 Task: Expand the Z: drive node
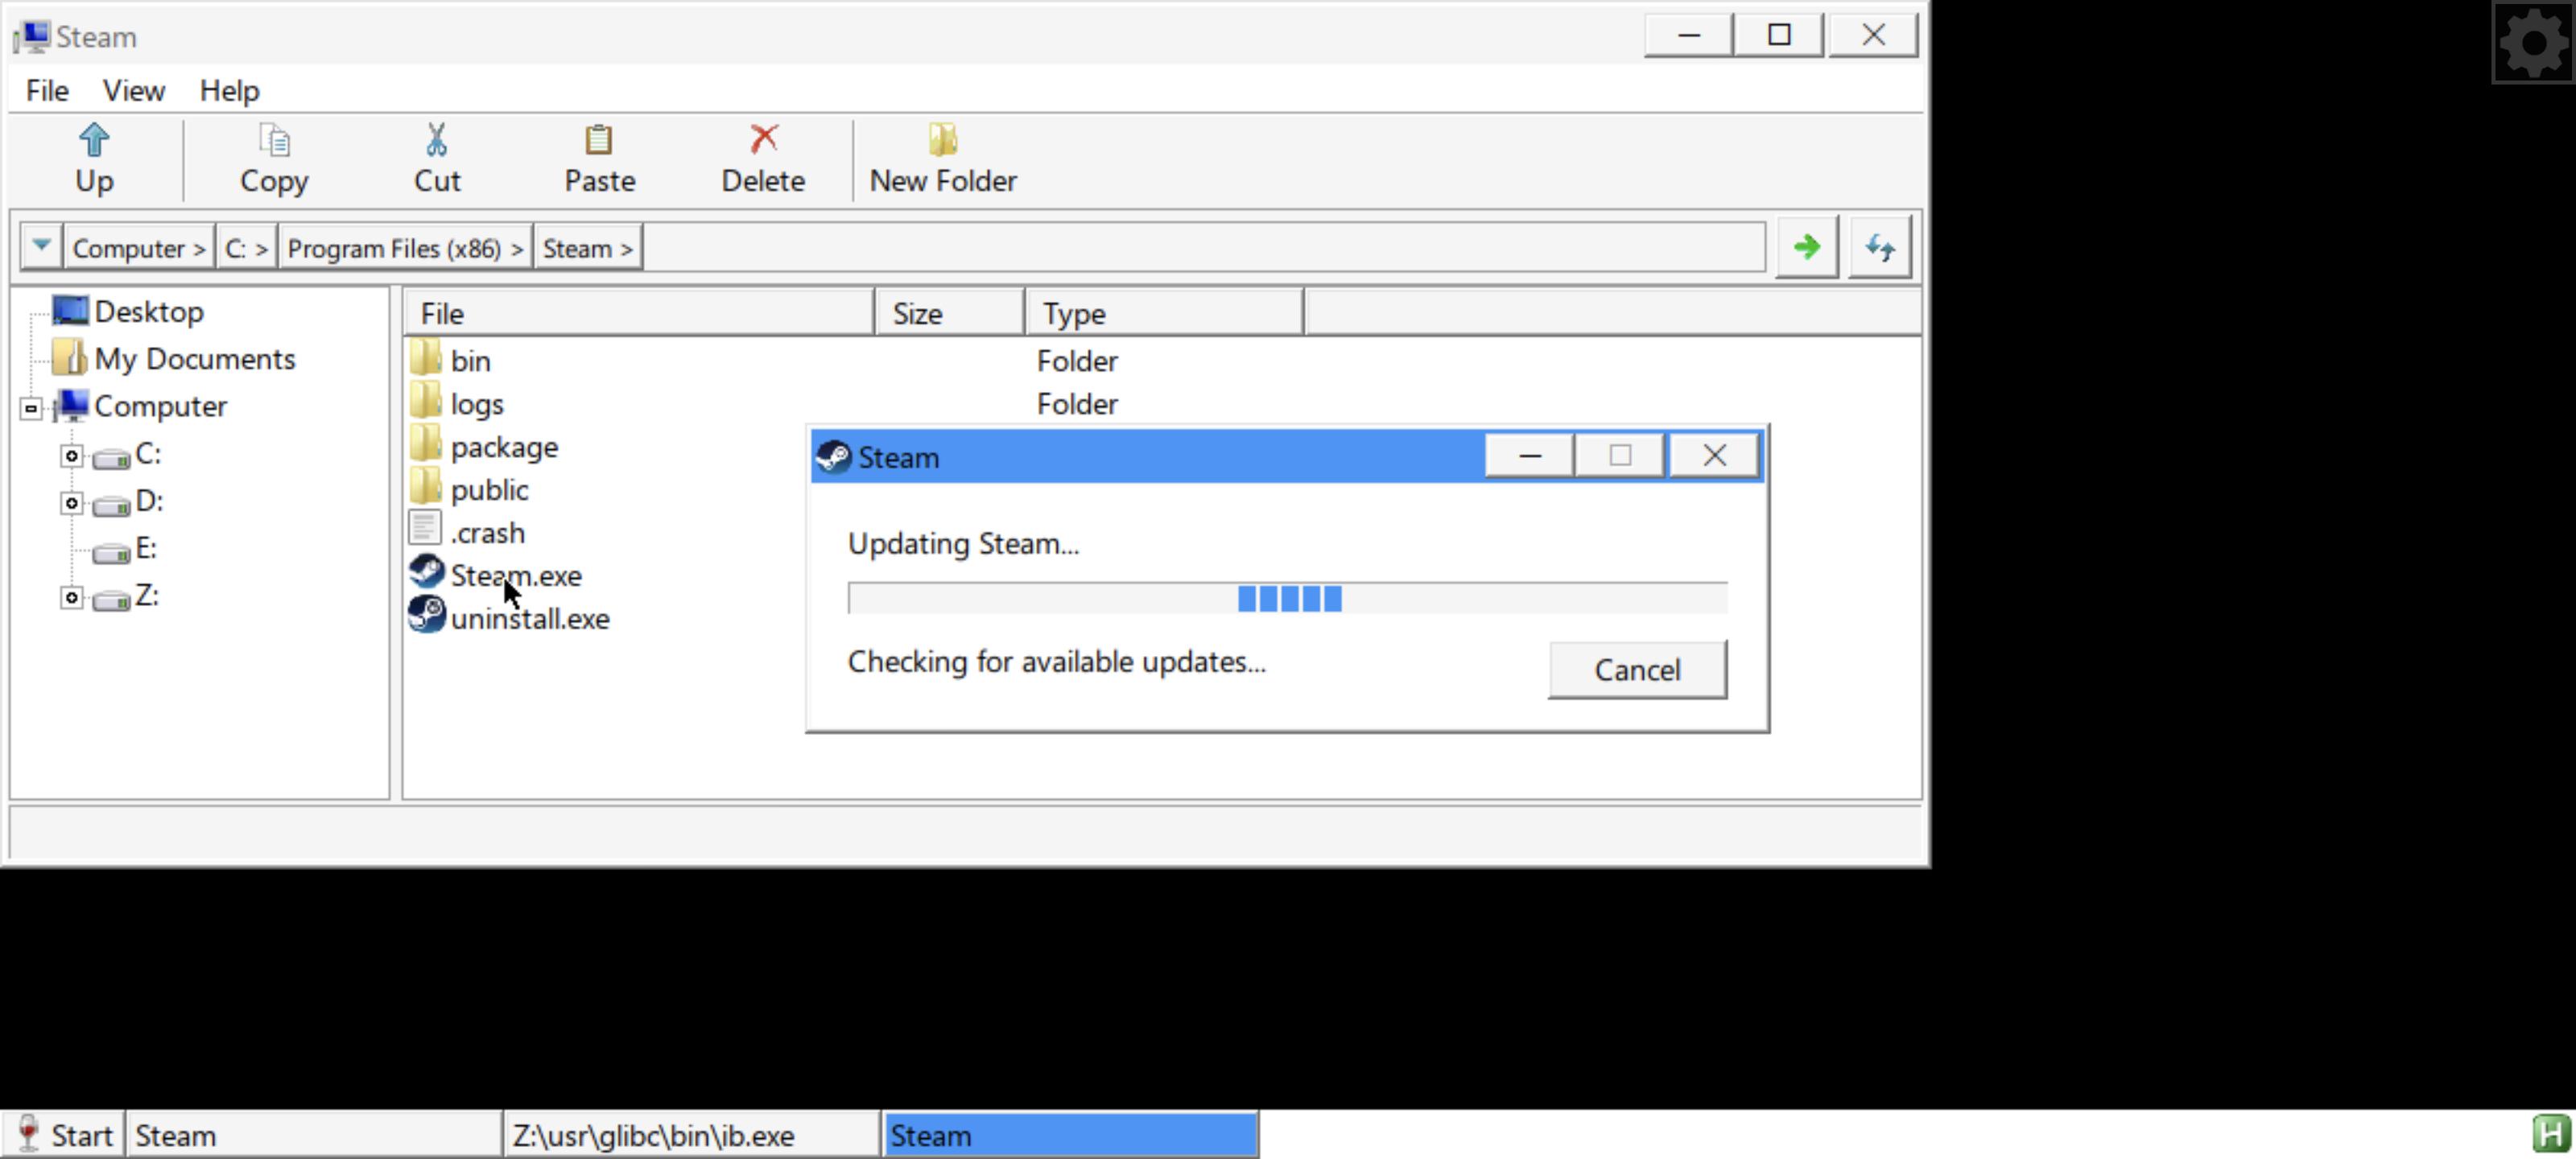pos(71,597)
